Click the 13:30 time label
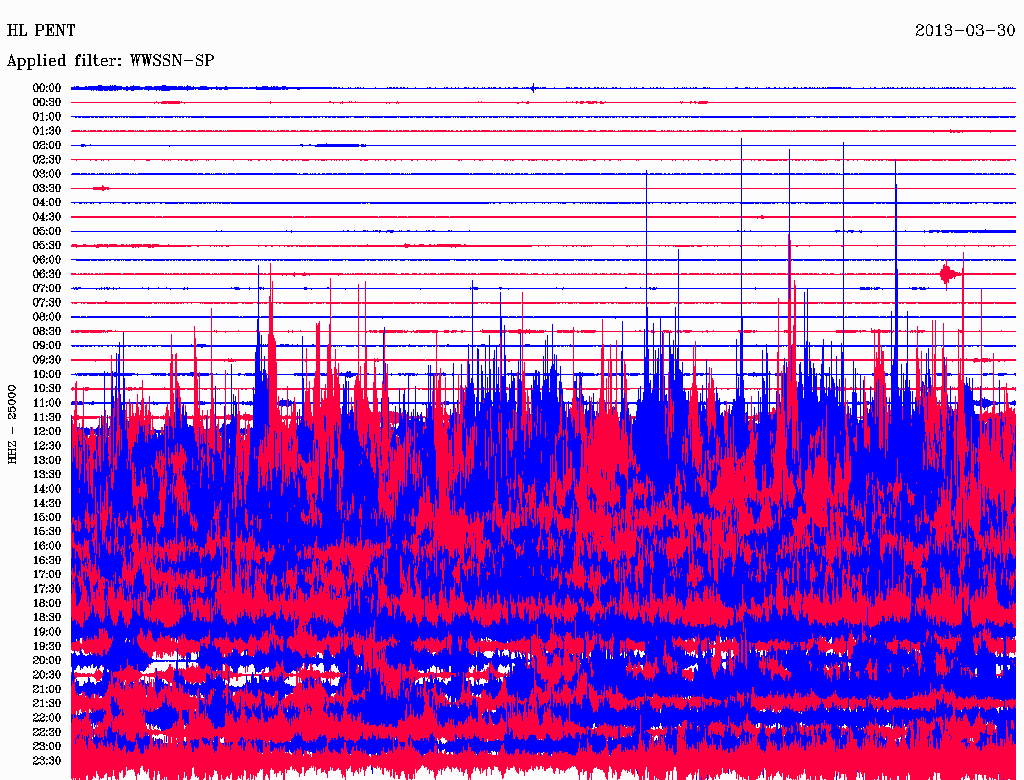This screenshot has height=780, width=1024. pyautogui.click(x=46, y=474)
